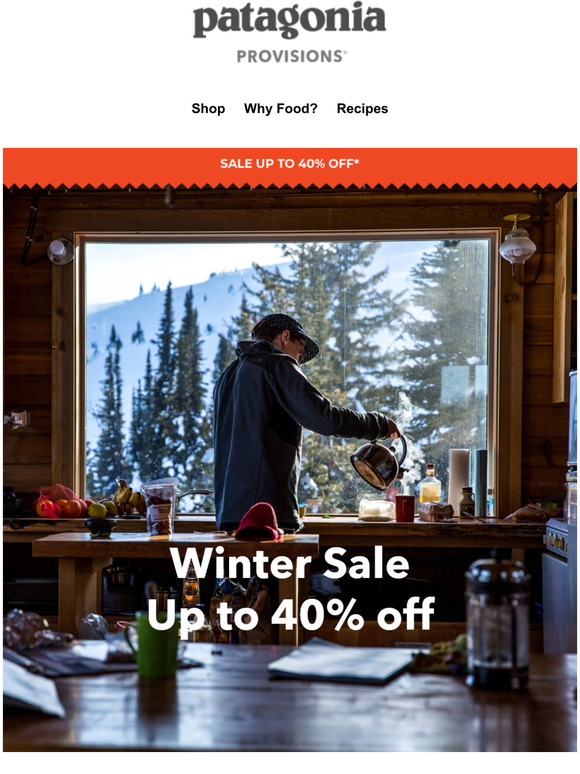Click the steaming black kettle
Viewport: 580px width, 774px height.
click(379, 462)
